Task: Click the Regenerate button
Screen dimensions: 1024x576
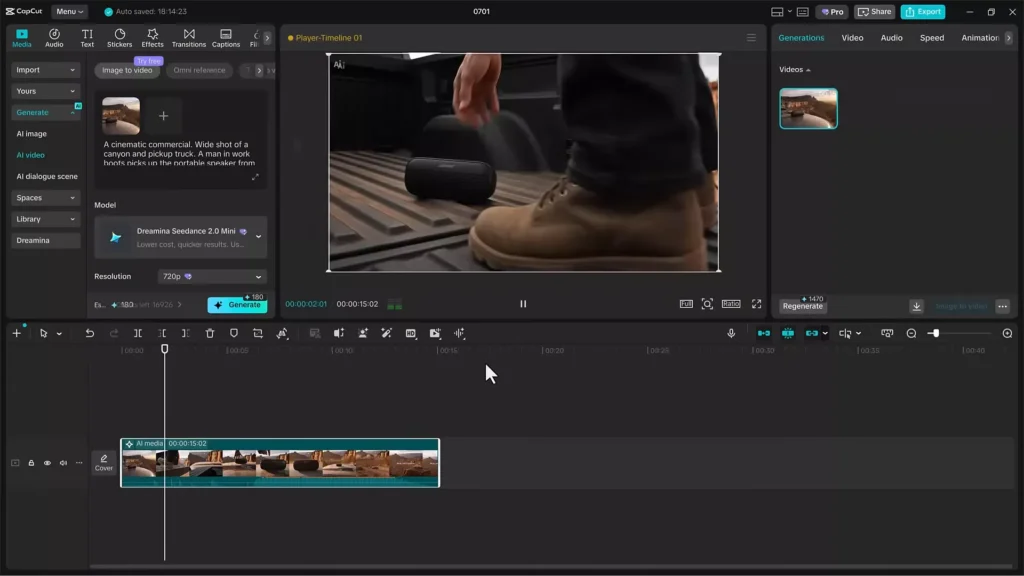Action: point(803,306)
